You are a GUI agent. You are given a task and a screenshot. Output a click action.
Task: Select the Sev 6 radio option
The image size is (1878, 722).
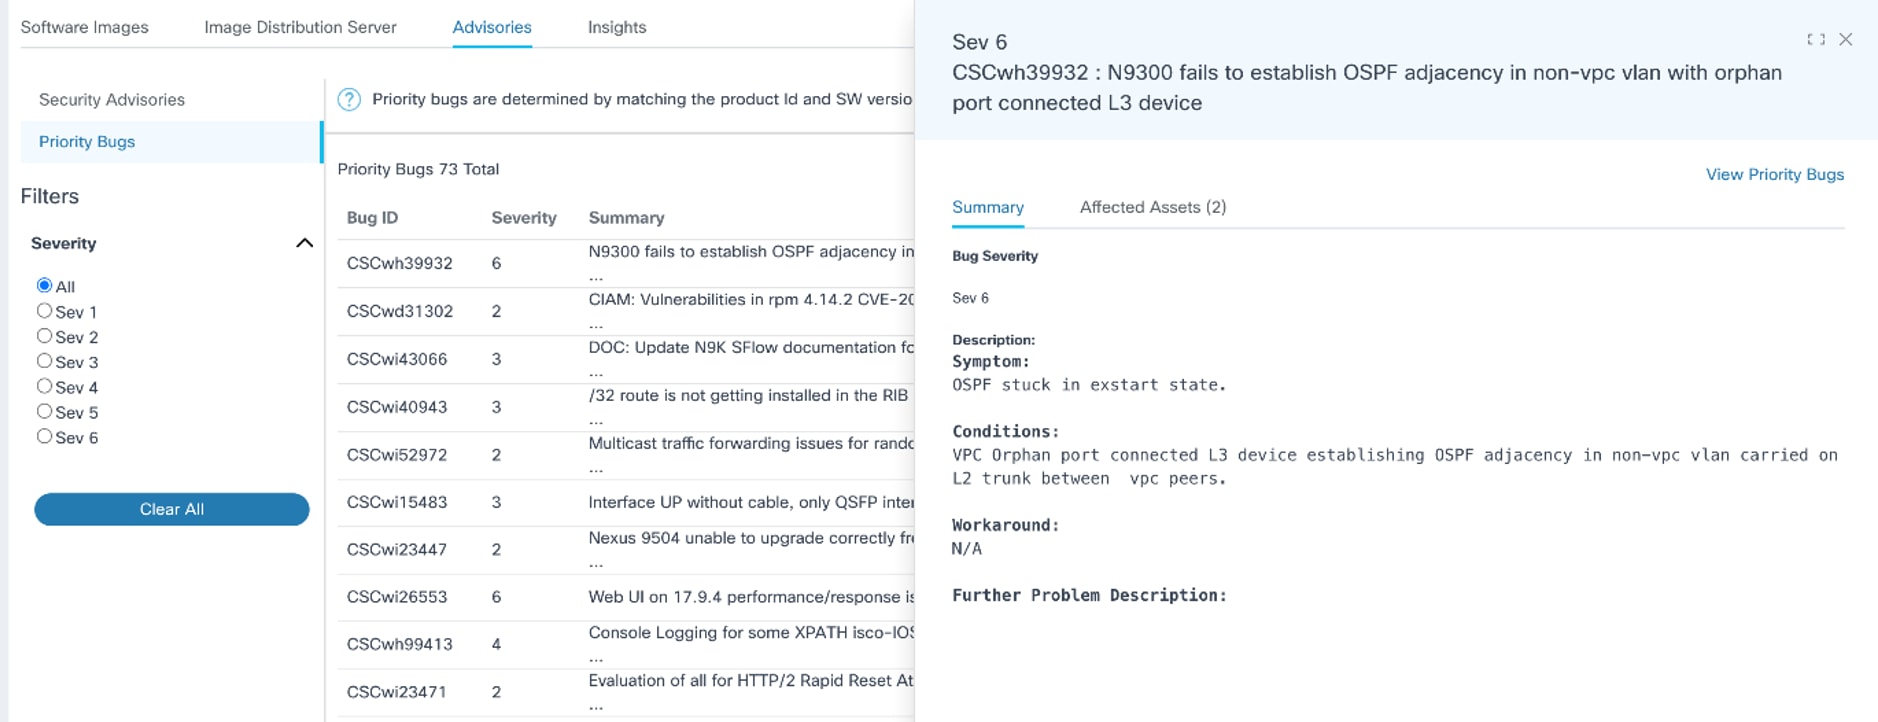(44, 436)
